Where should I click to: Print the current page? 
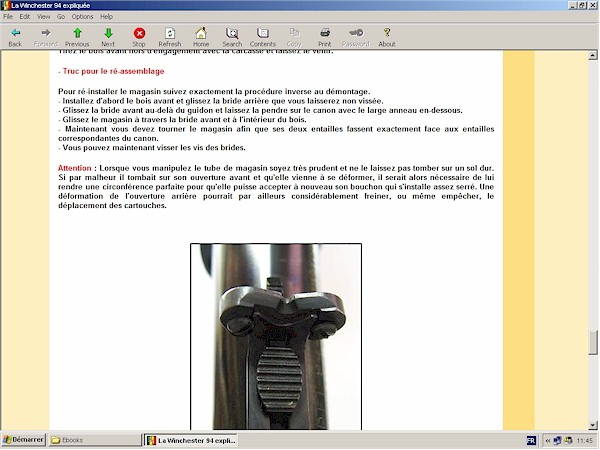(x=325, y=37)
